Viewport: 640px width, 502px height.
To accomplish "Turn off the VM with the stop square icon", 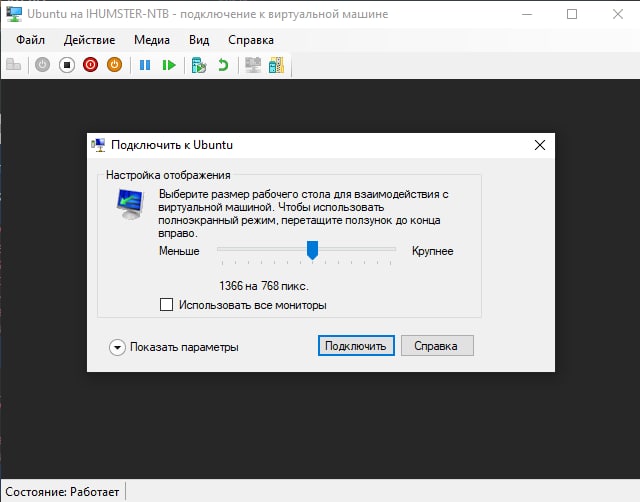I will pyautogui.click(x=67, y=65).
